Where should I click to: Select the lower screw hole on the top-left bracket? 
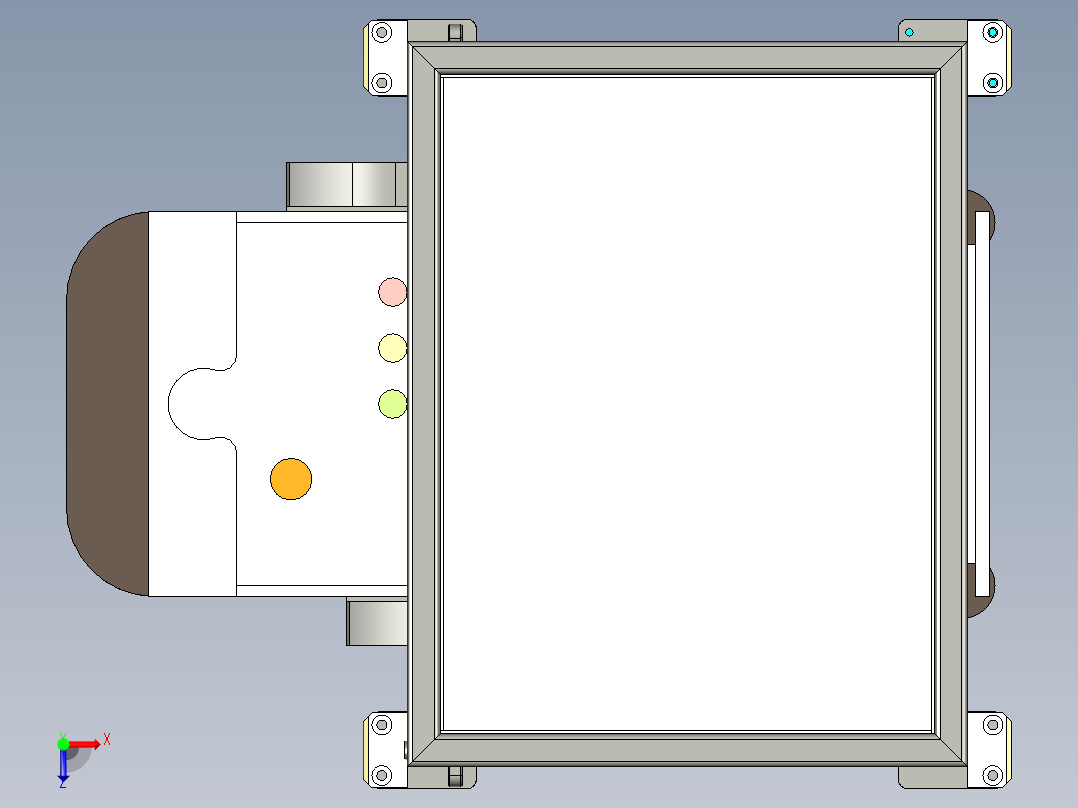[x=382, y=83]
